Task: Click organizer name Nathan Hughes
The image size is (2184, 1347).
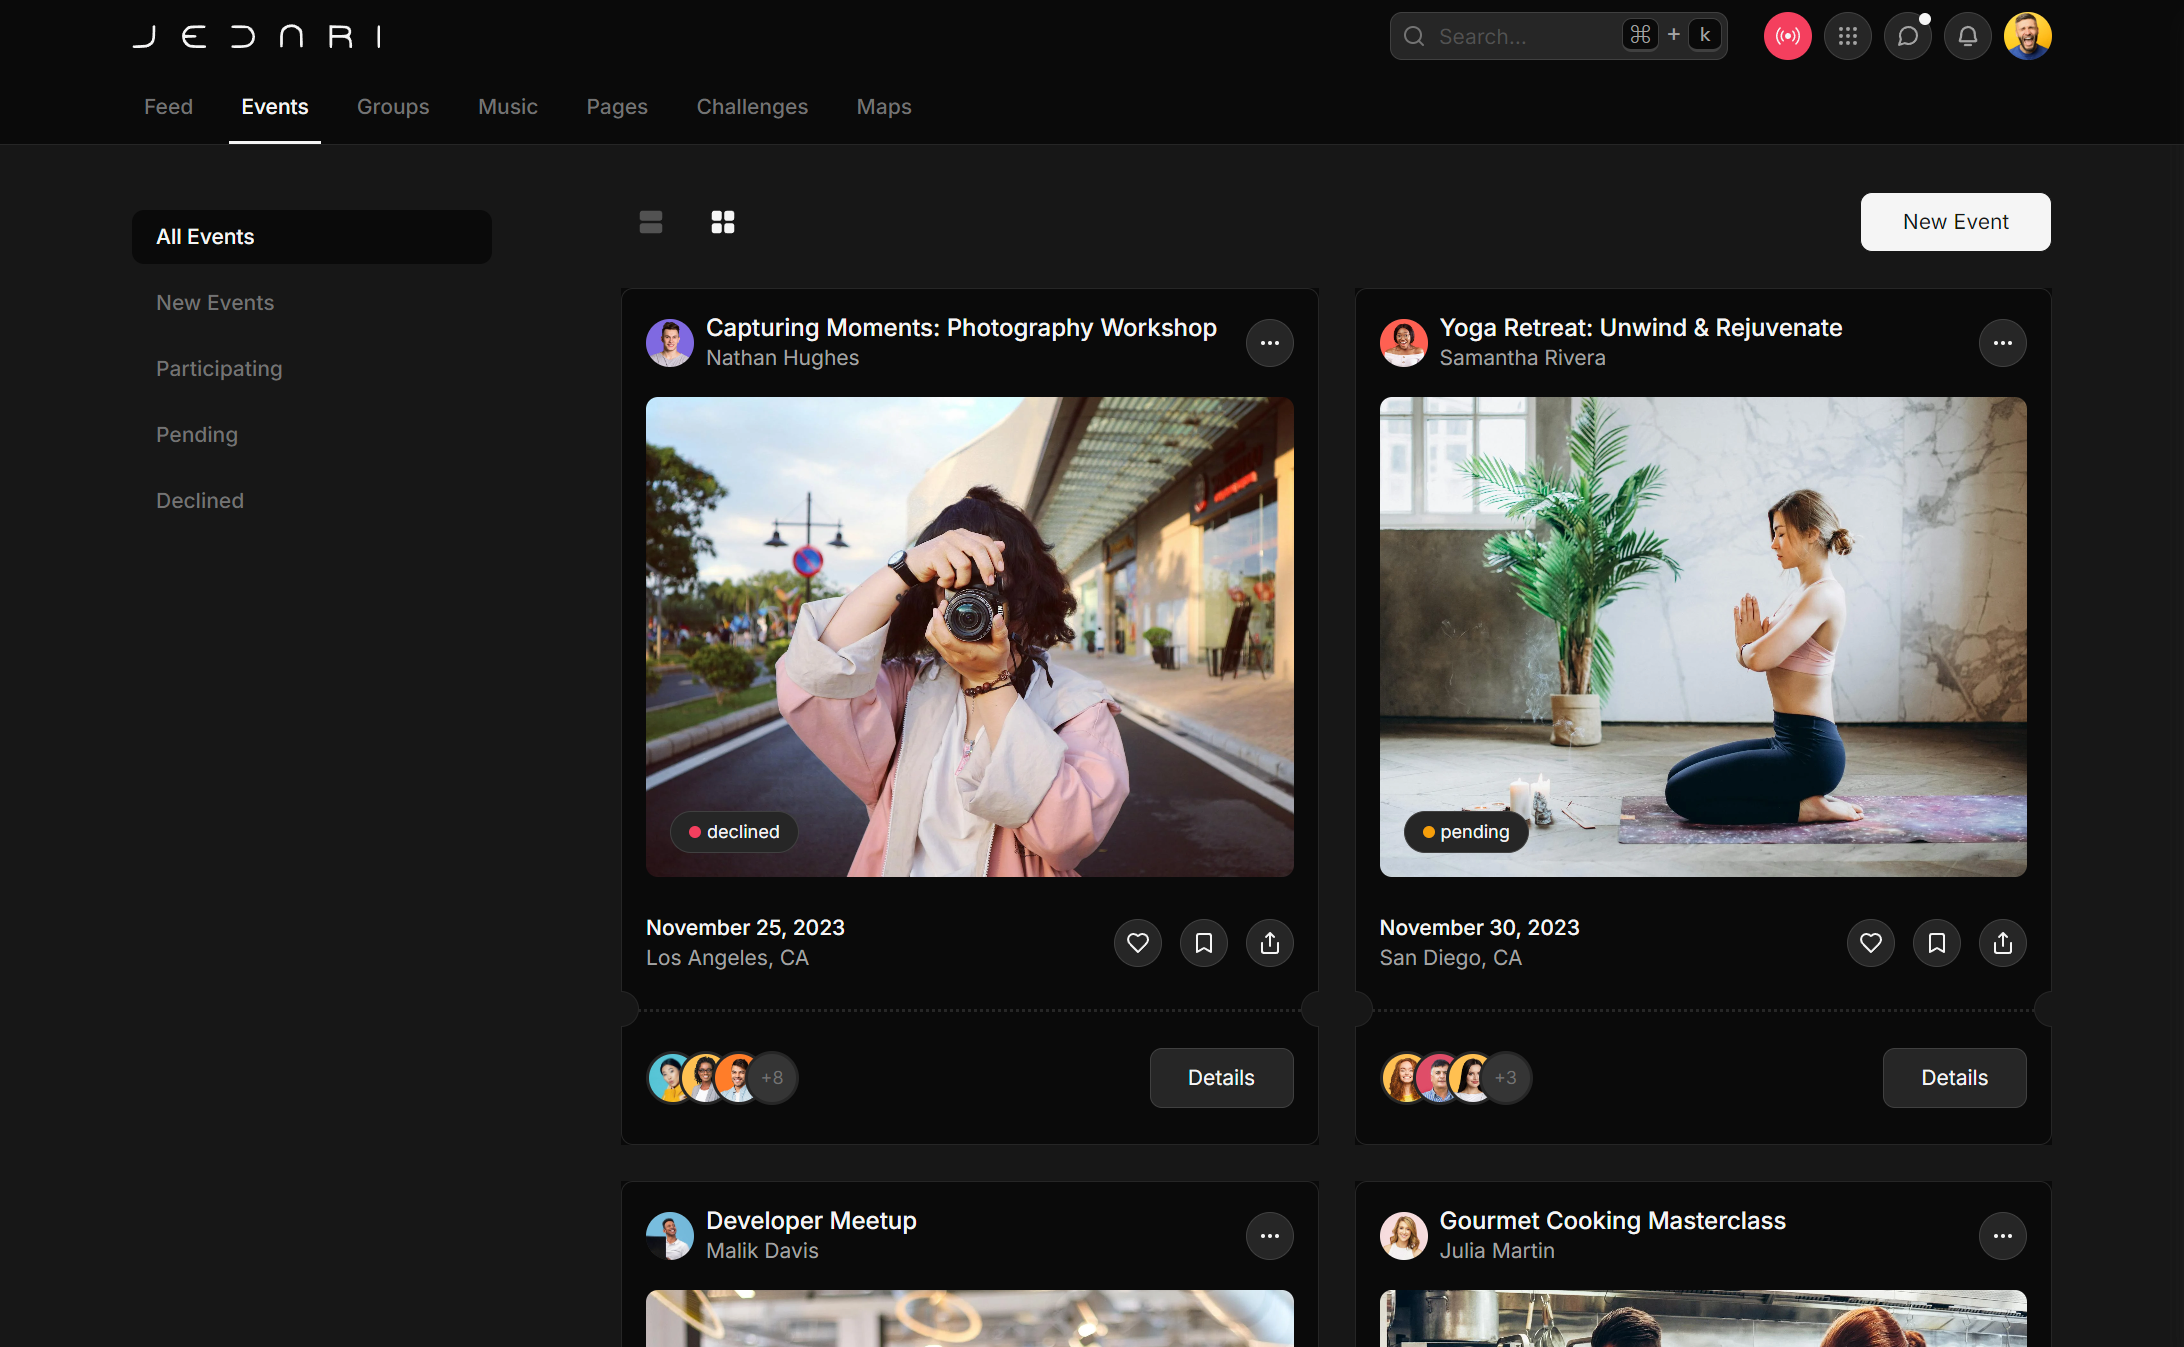Action: pos(782,358)
